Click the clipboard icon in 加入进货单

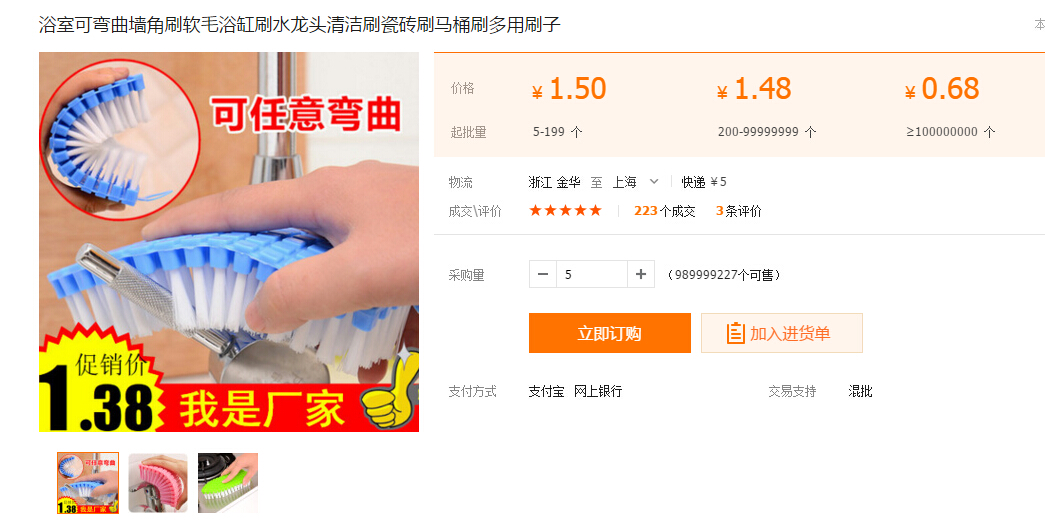pos(735,333)
